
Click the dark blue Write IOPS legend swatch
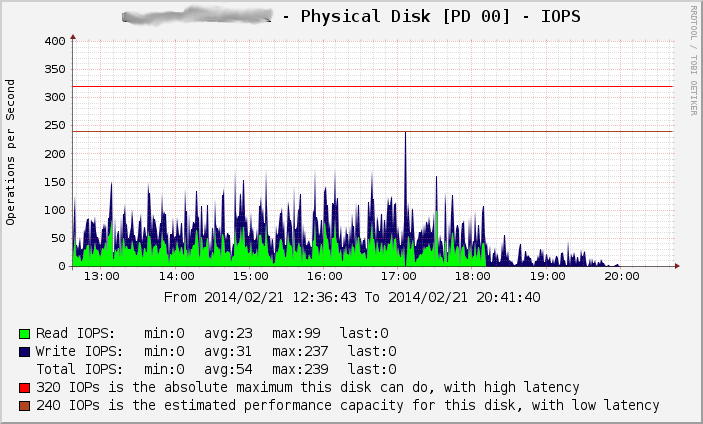pyautogui.click(x=25, y=352)
